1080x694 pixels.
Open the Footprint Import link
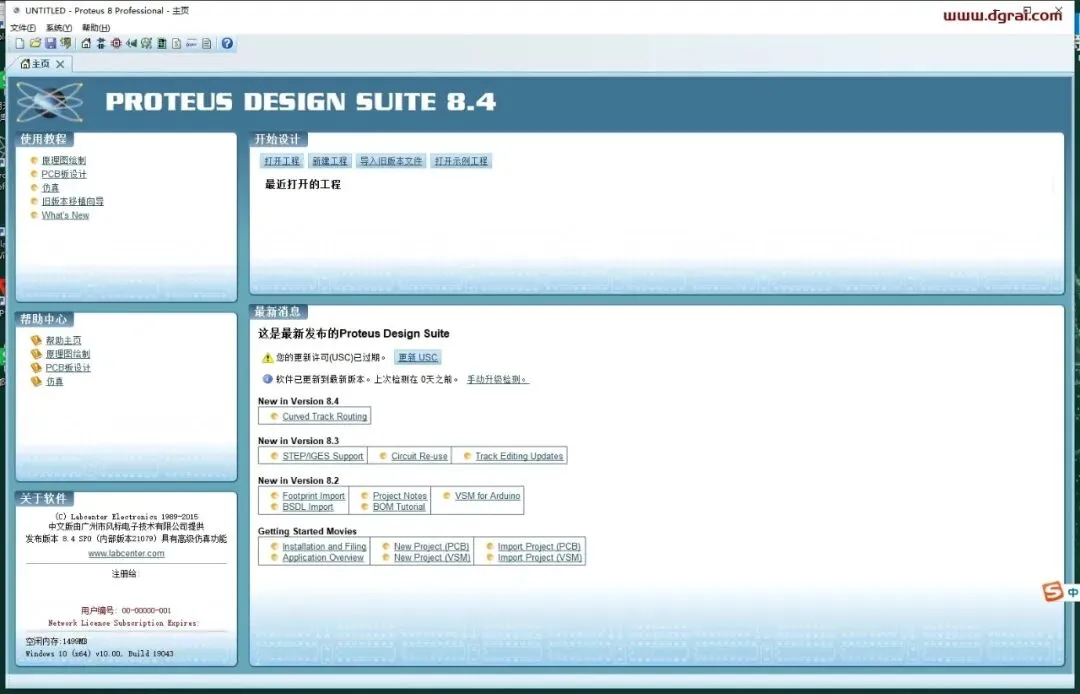pyautogui.click(x=313, y=496)
